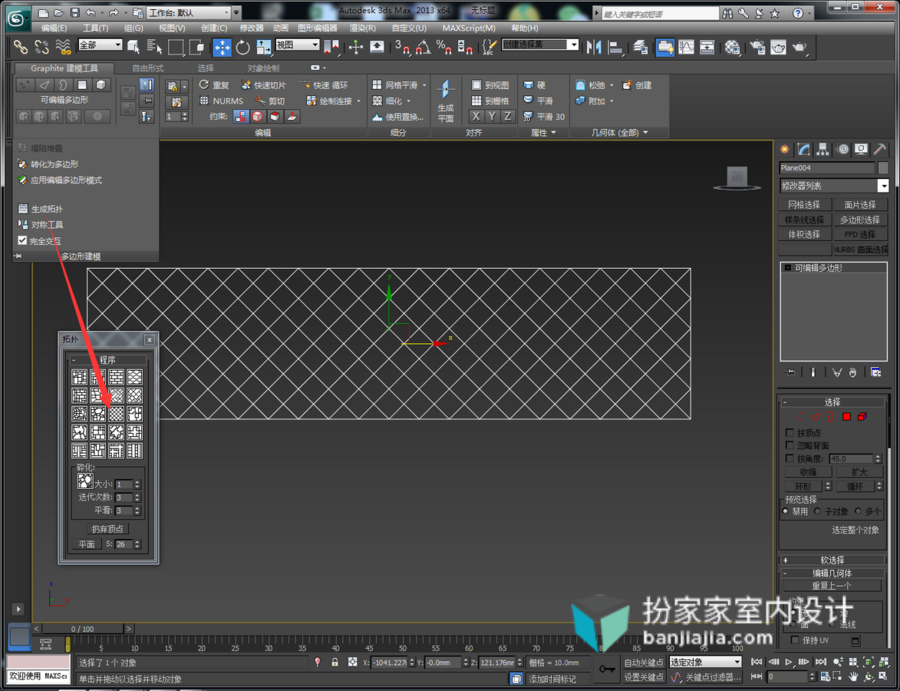The width and height of the screenshot is (900, 691).
Task: Expand the 几何体 (全部) ribbon dropdown
Action: point(619,133)
